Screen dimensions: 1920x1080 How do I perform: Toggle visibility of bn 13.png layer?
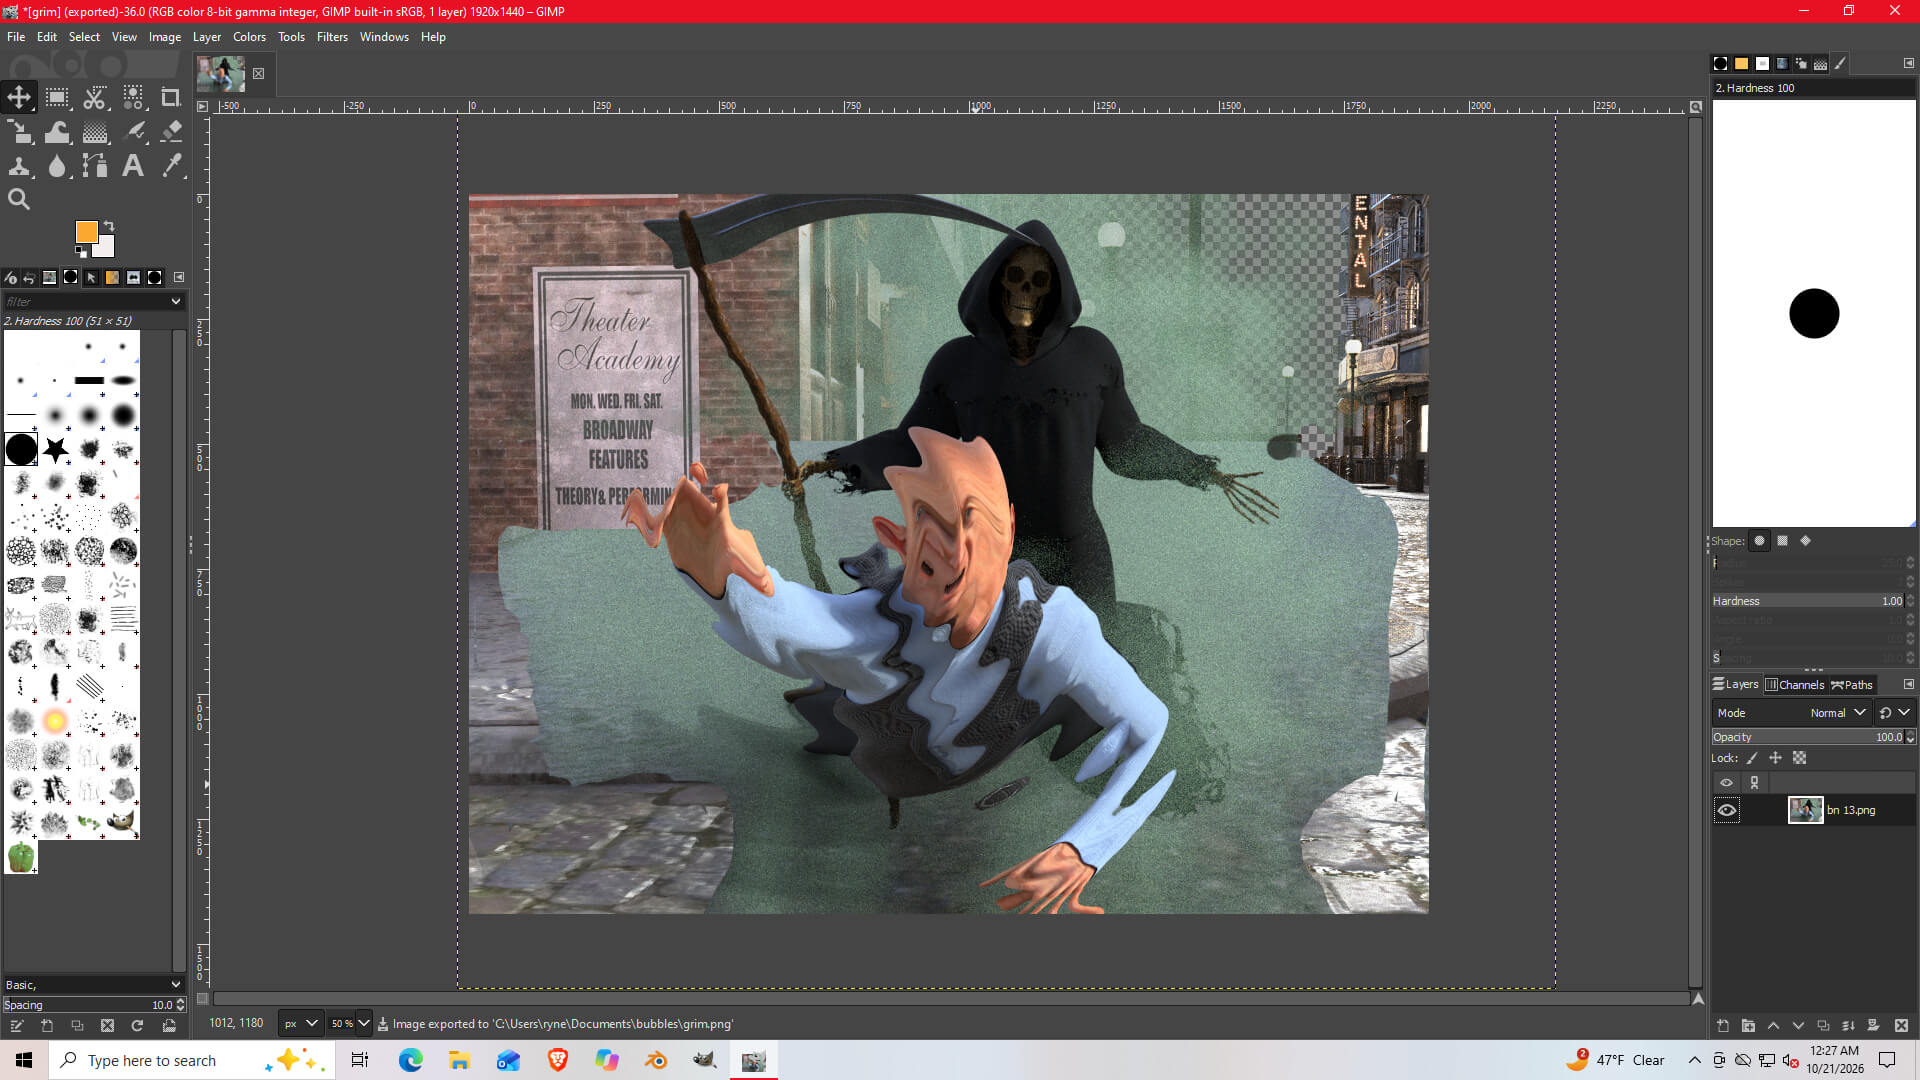pos(1727,810)
